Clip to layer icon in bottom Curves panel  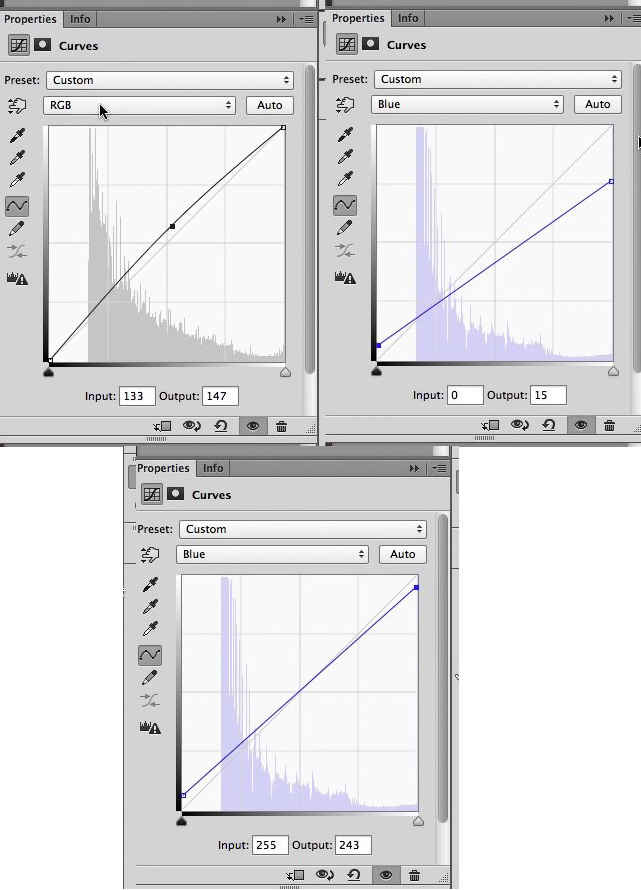tap(295, 875)
